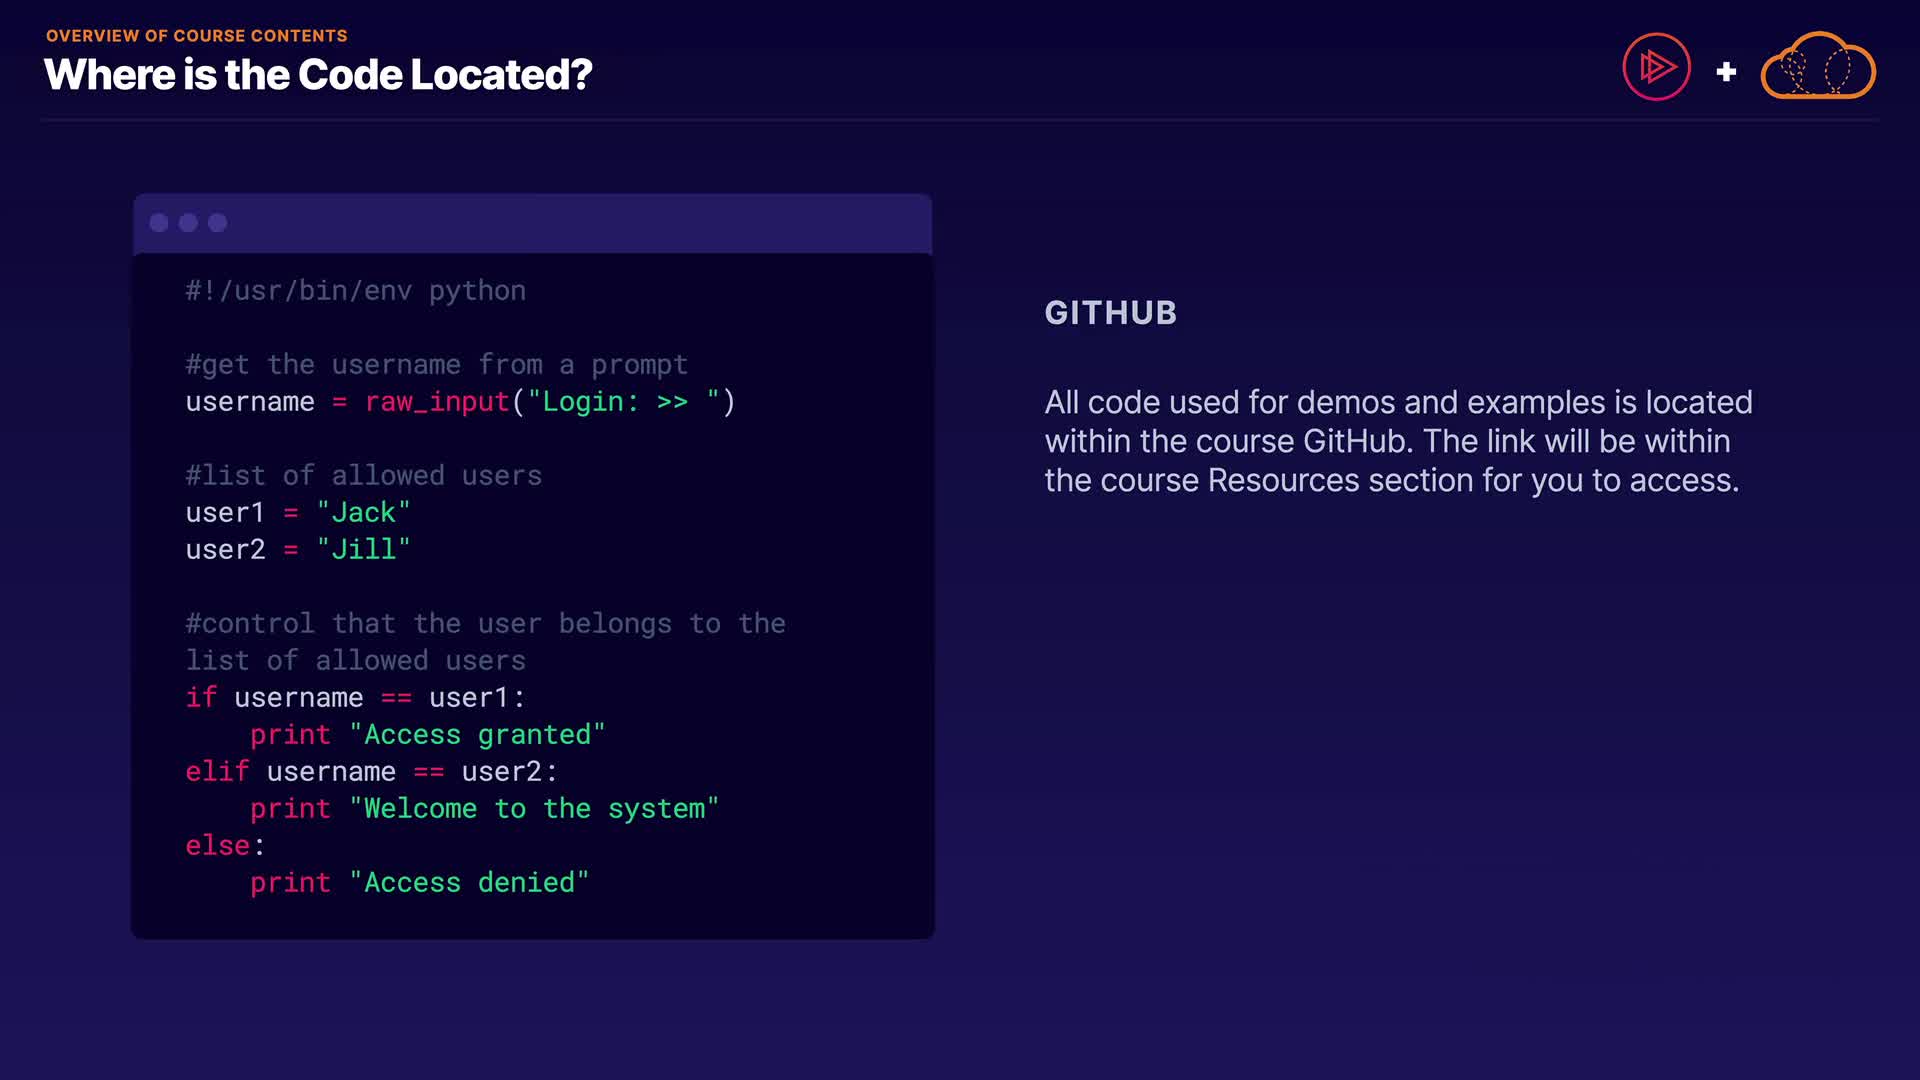Image resolution: width=1920 pixels, height=1080 pixels.
Task: Click the GITHUB heading
Action: 1110,313
